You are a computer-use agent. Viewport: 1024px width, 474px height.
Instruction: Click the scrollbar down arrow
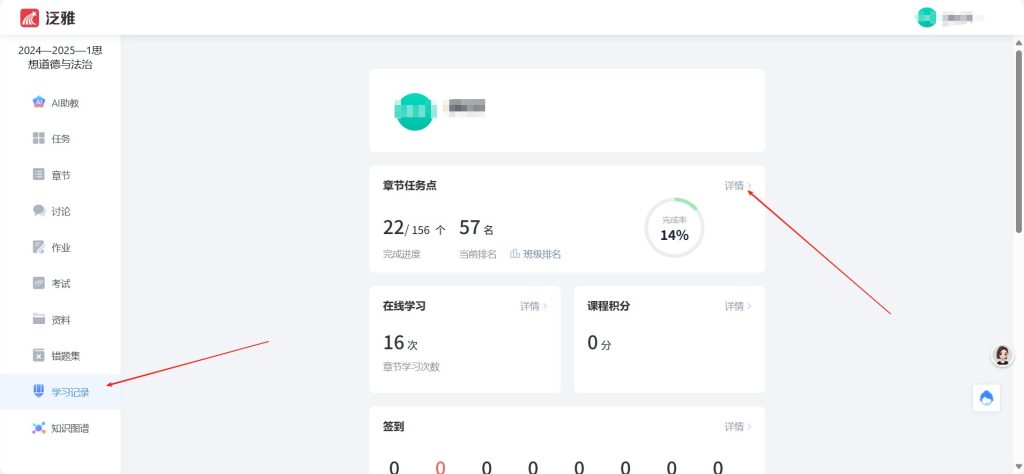click(x=1019, y=467)
